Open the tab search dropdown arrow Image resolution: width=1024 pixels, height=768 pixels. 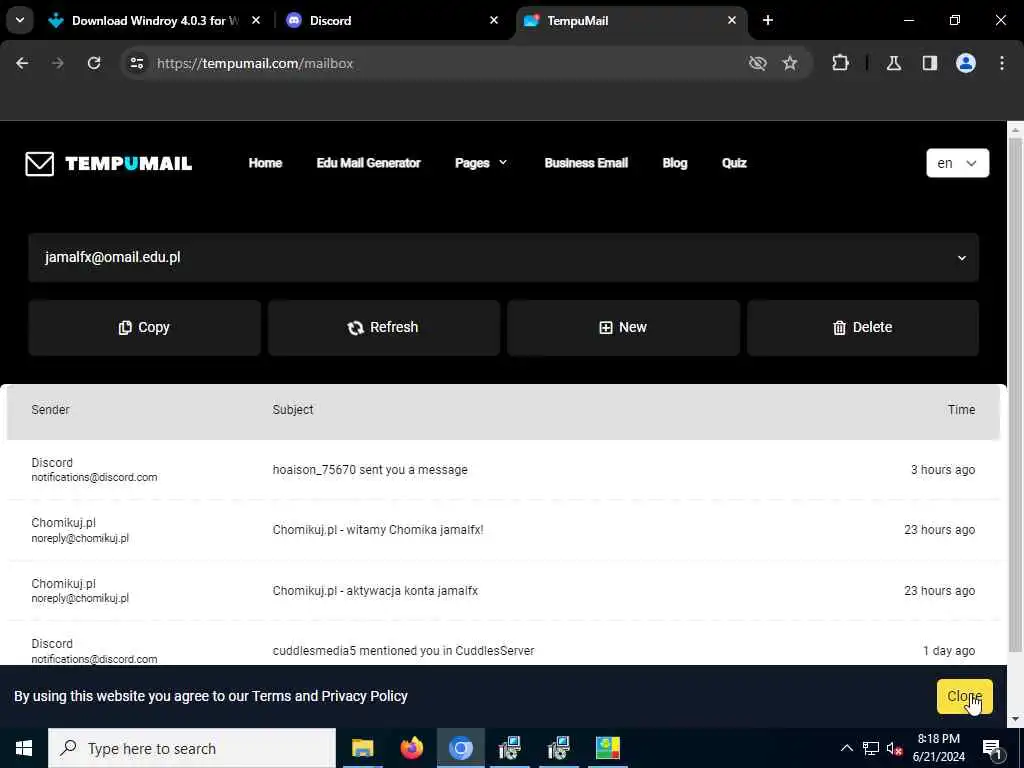[20, 20]
